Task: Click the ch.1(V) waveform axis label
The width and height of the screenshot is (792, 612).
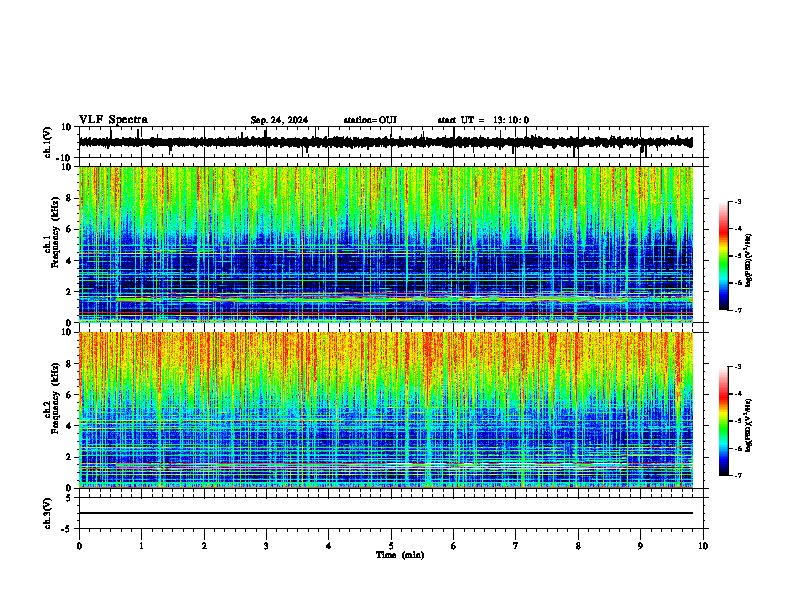Action: click(48, 142)
